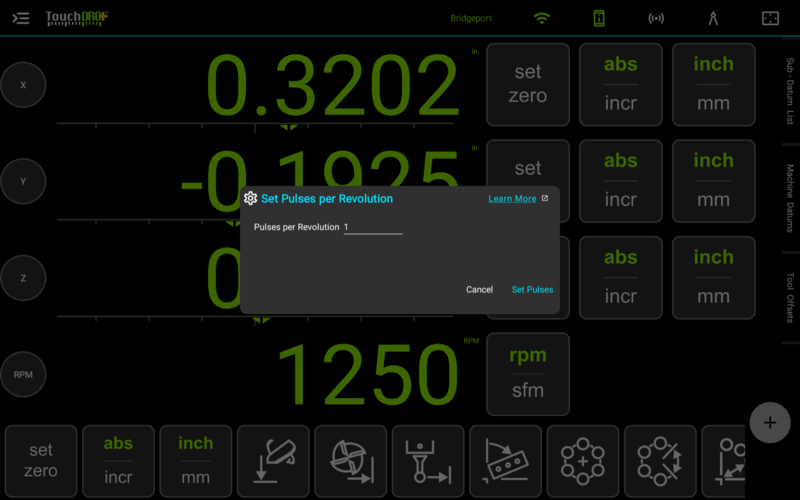The width and height of the screenshot is (800, 500).
Task: Click the external link icon beside Learn More
Action: [545, 198]
